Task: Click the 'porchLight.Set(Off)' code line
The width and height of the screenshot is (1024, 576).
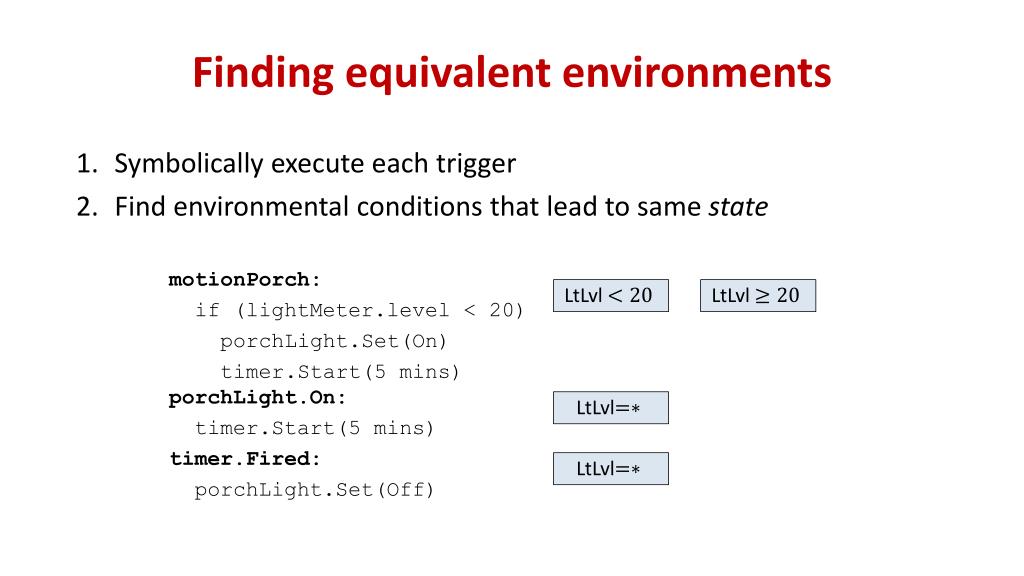Action: tap(314, 490)
